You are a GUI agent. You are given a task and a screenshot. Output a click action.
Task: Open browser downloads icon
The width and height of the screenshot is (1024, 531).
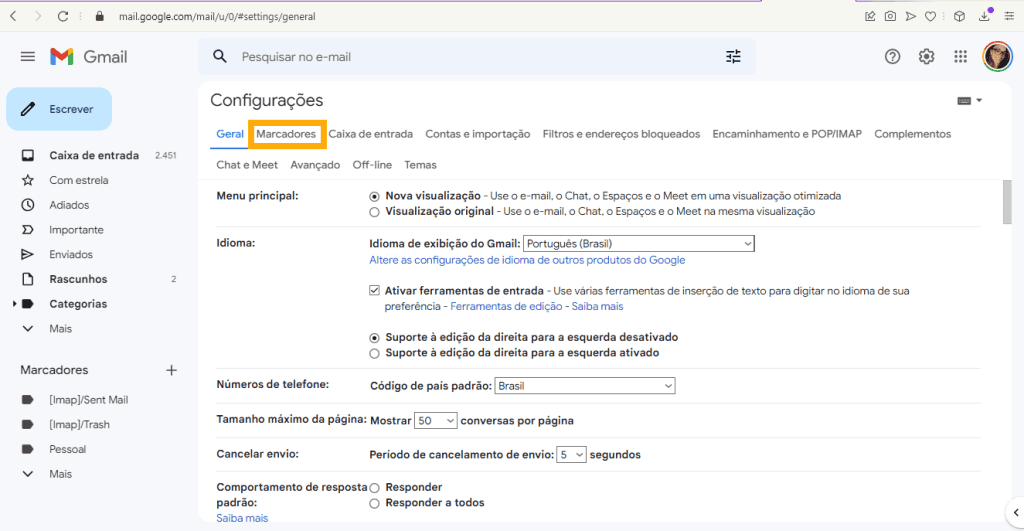point(984,16)
